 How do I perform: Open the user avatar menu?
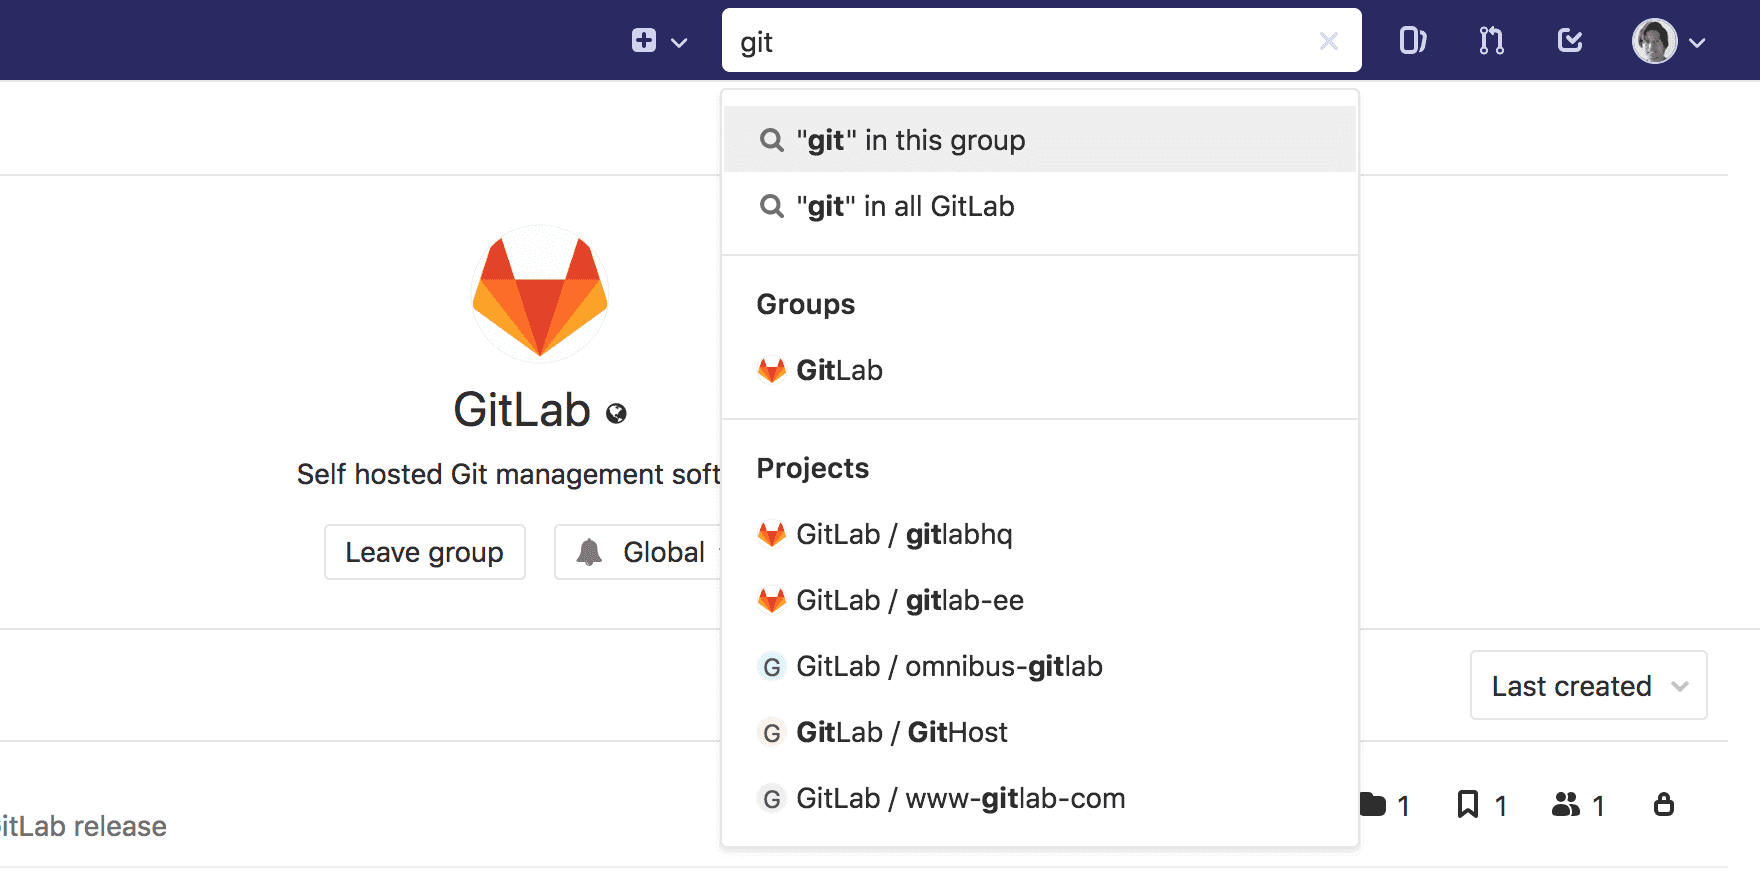pos(1654,41)
